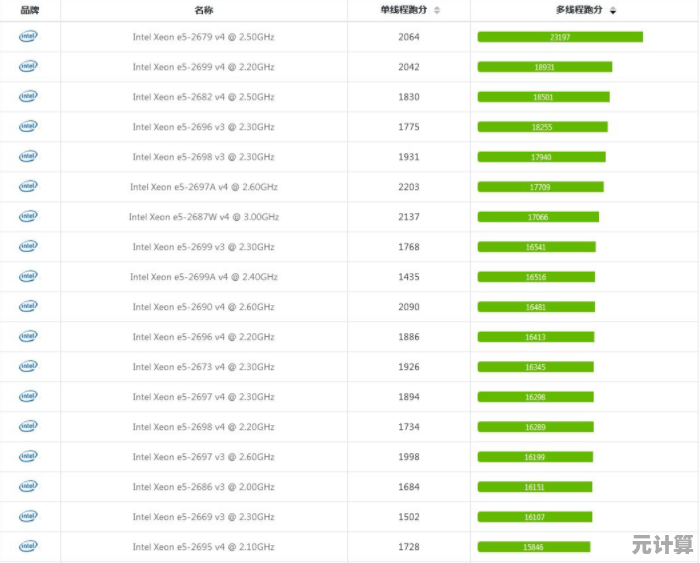Click the Intel icon next to e5-2697A v4
This screenshot has width=700, height=563.
[28, 187]
